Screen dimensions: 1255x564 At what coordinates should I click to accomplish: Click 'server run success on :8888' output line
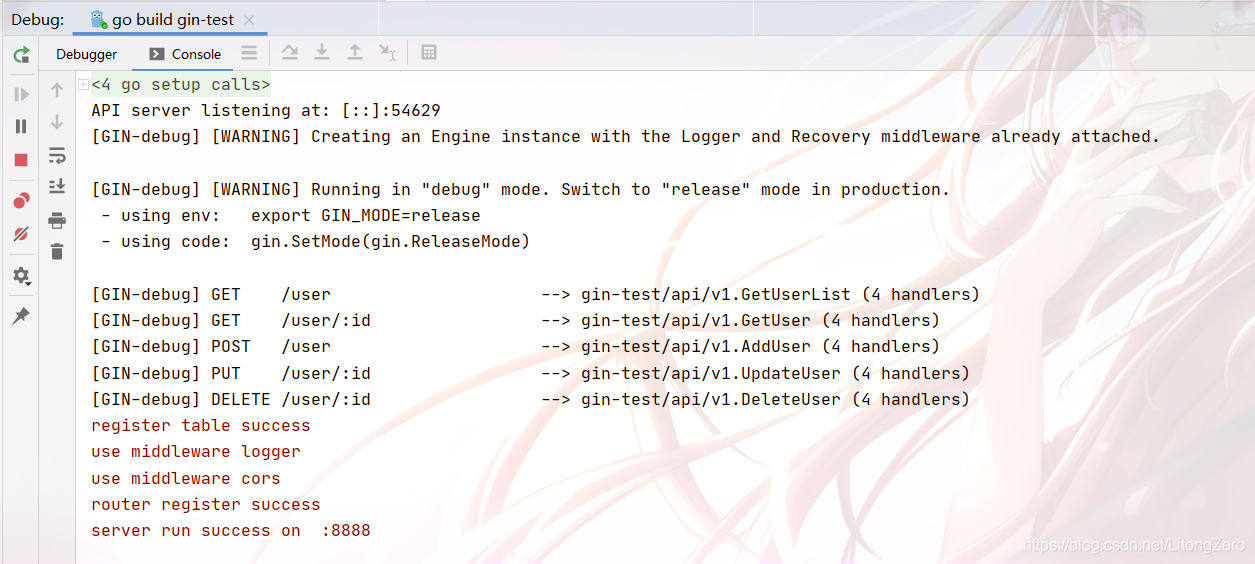[x=231, y=531]
